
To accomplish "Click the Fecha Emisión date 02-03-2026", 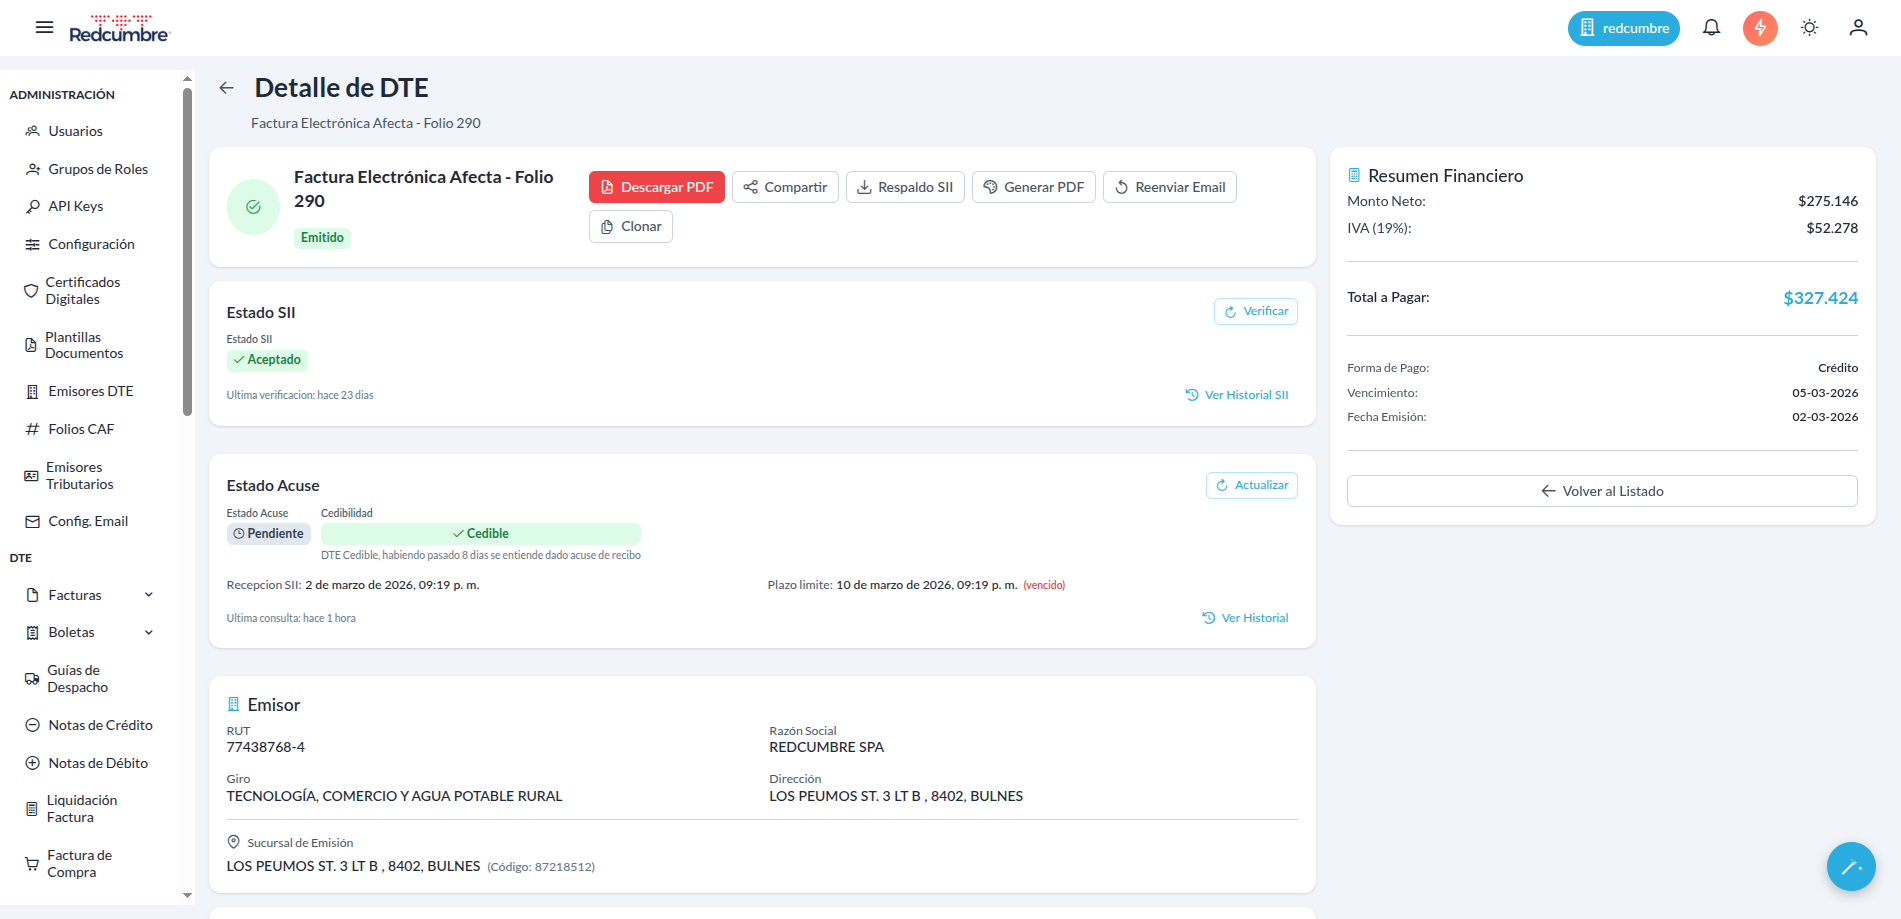I will (x=1825, y=417).
